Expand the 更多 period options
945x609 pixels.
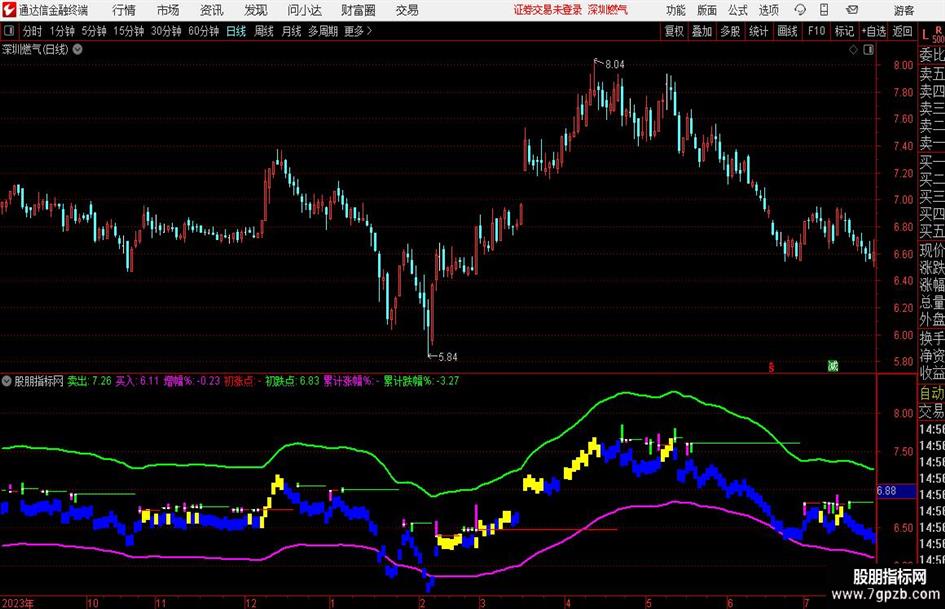(358, 31)
